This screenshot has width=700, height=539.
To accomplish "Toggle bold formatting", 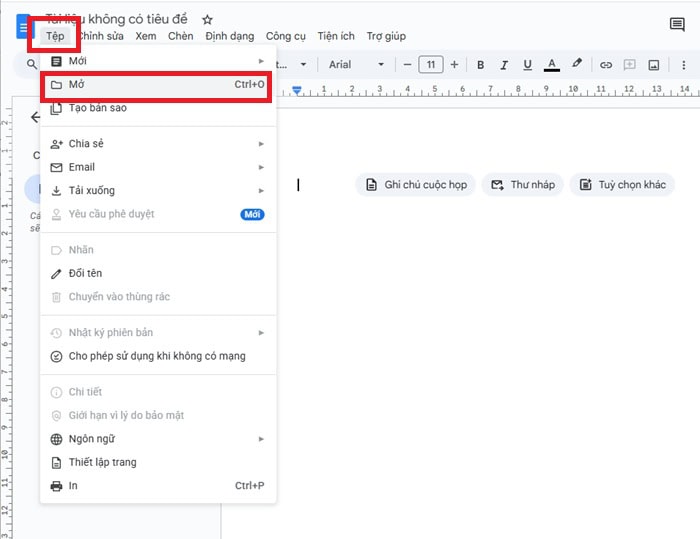I will pyautogui.click(x=480, y=65).
